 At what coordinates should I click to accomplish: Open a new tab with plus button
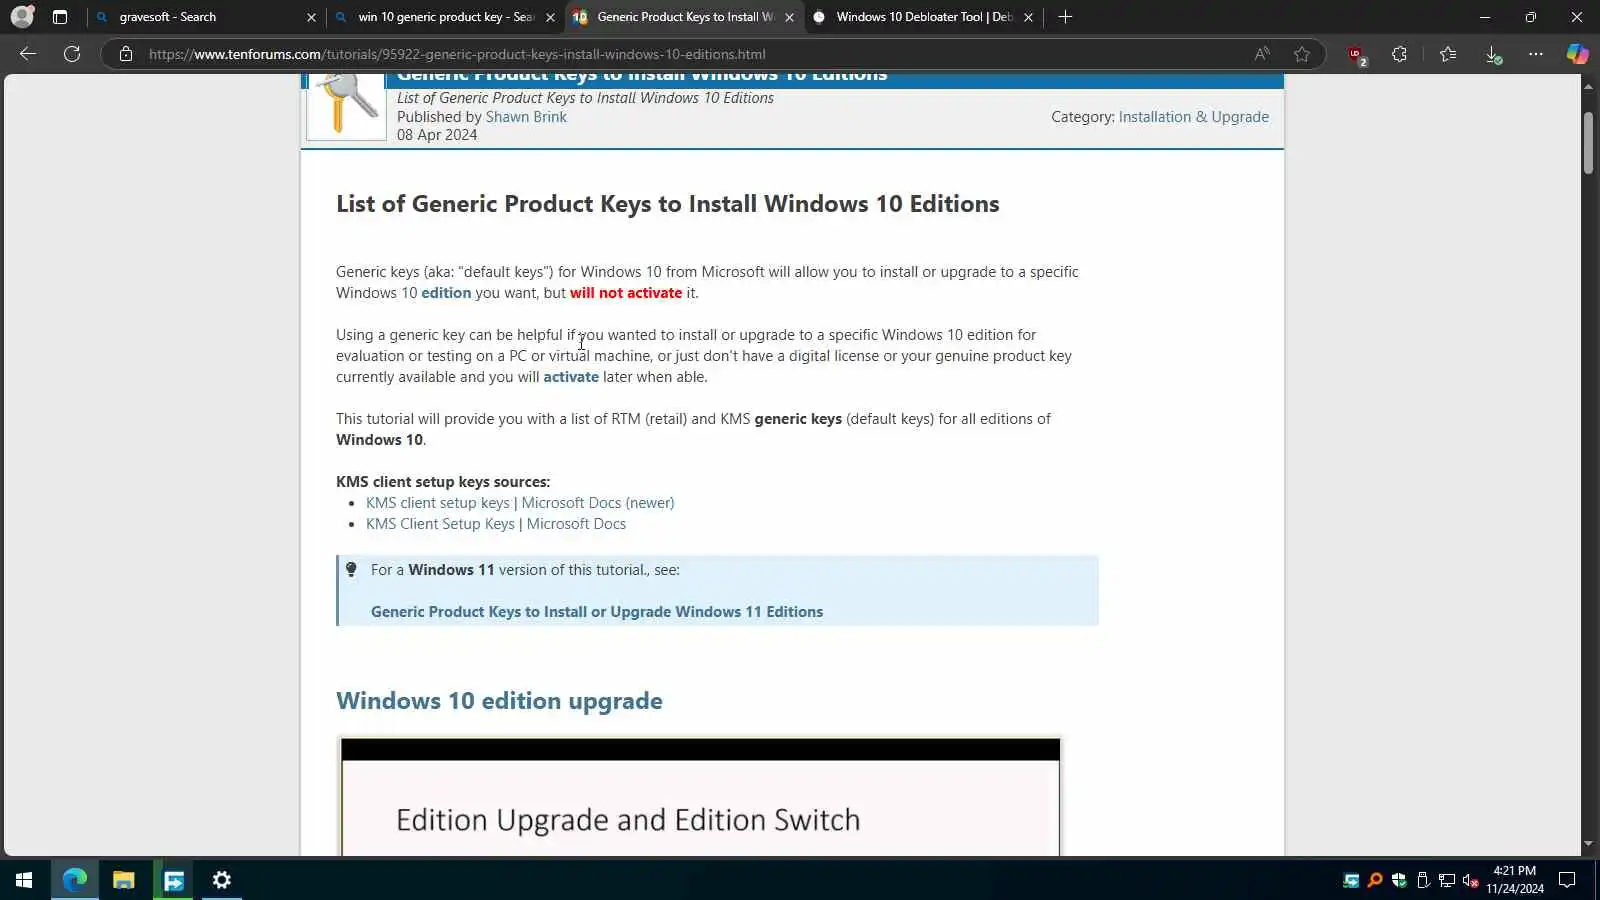point(1065,17)
